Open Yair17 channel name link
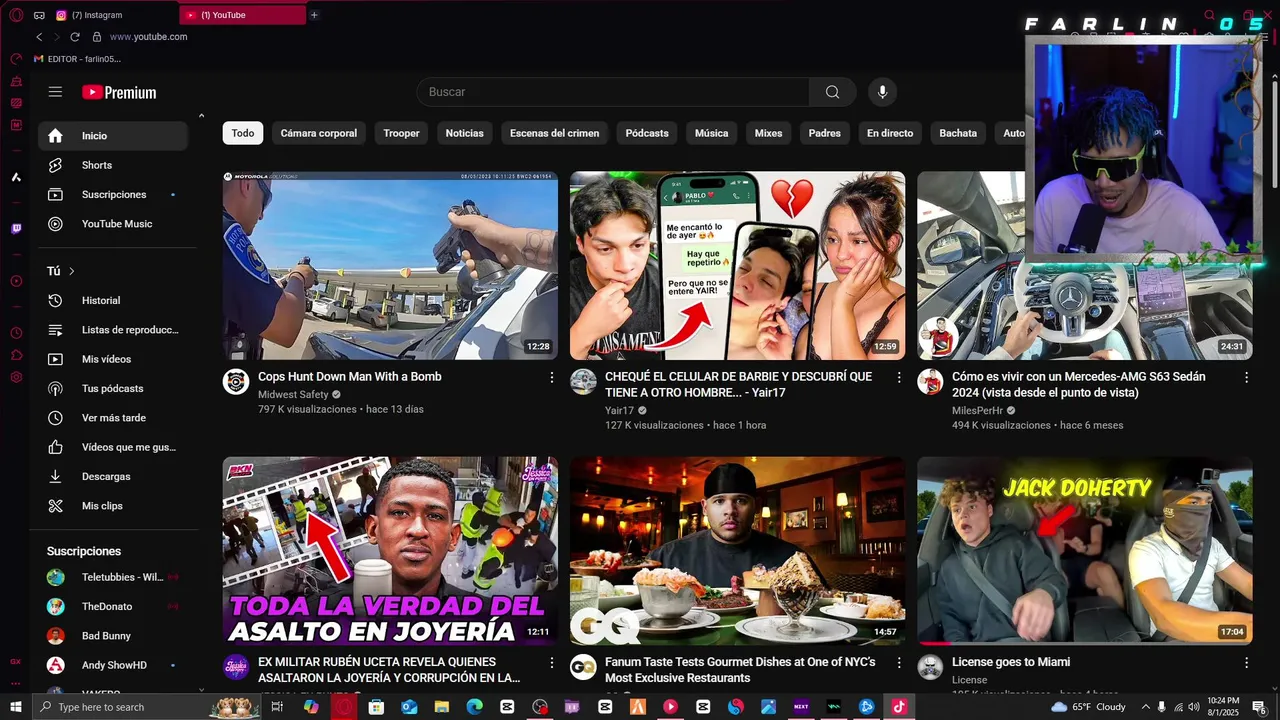This screenshot has width=1280, height=720. coord(619,411)
